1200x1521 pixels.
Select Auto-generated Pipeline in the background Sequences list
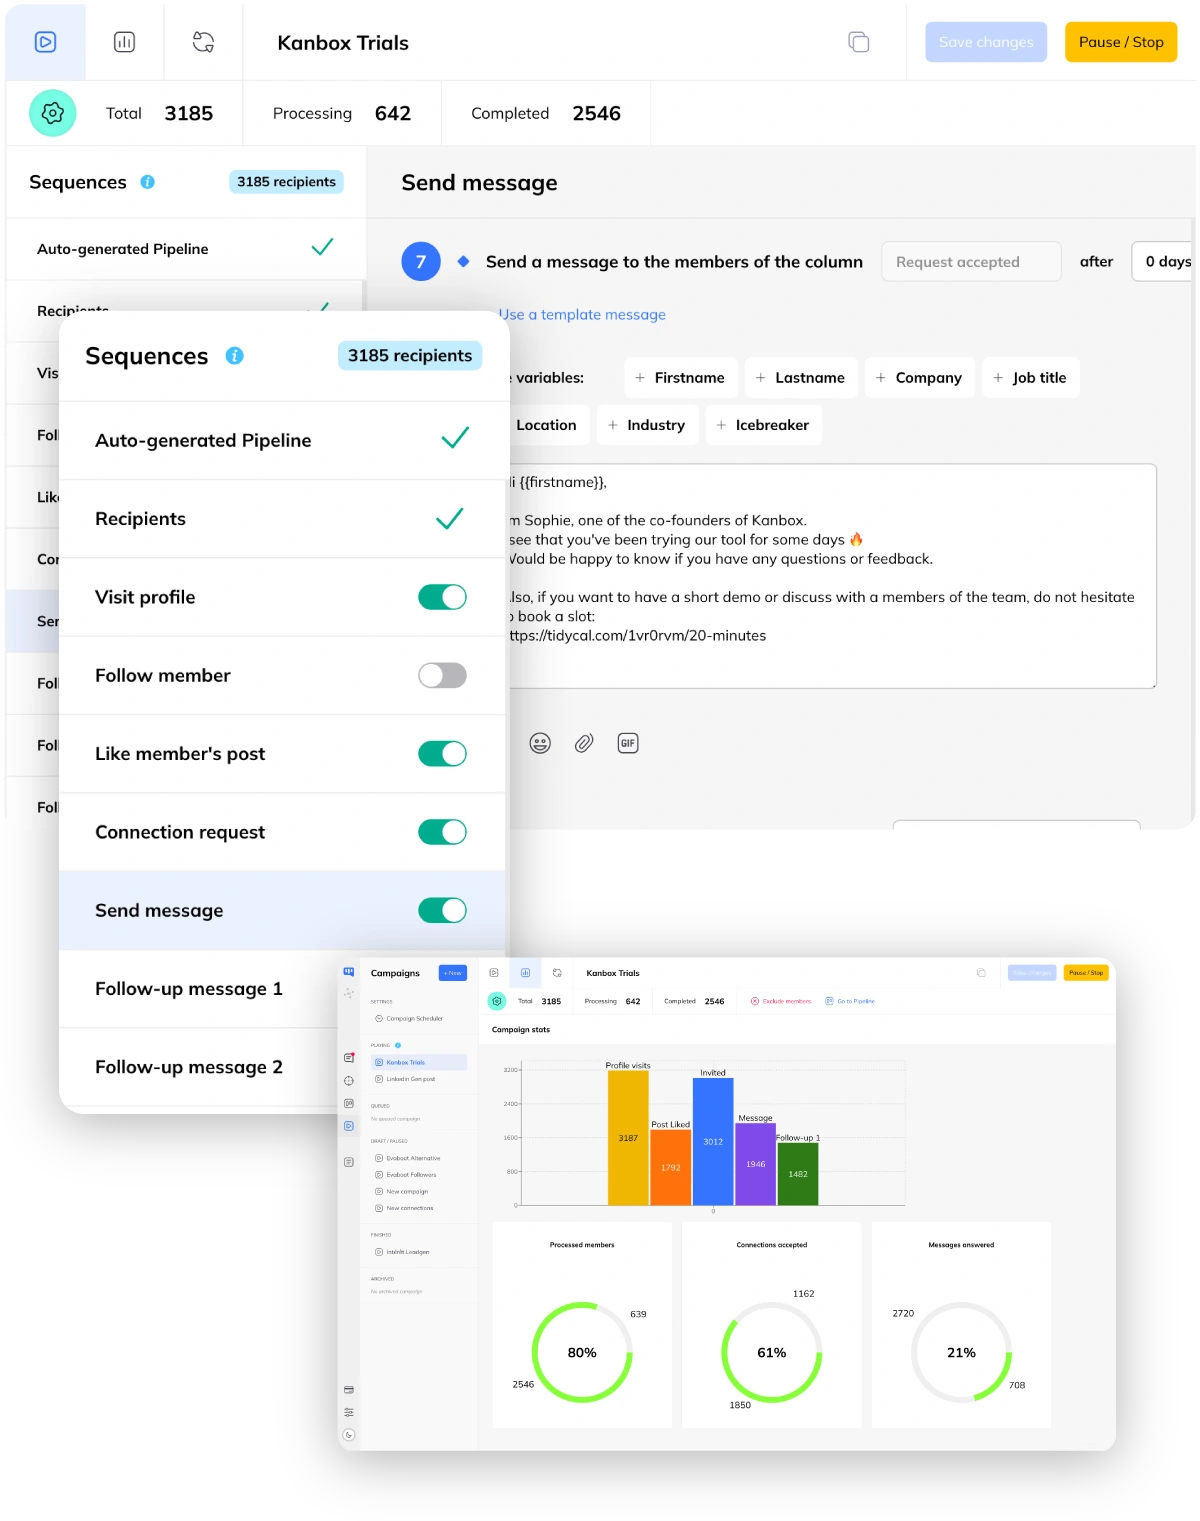point(185,249)
